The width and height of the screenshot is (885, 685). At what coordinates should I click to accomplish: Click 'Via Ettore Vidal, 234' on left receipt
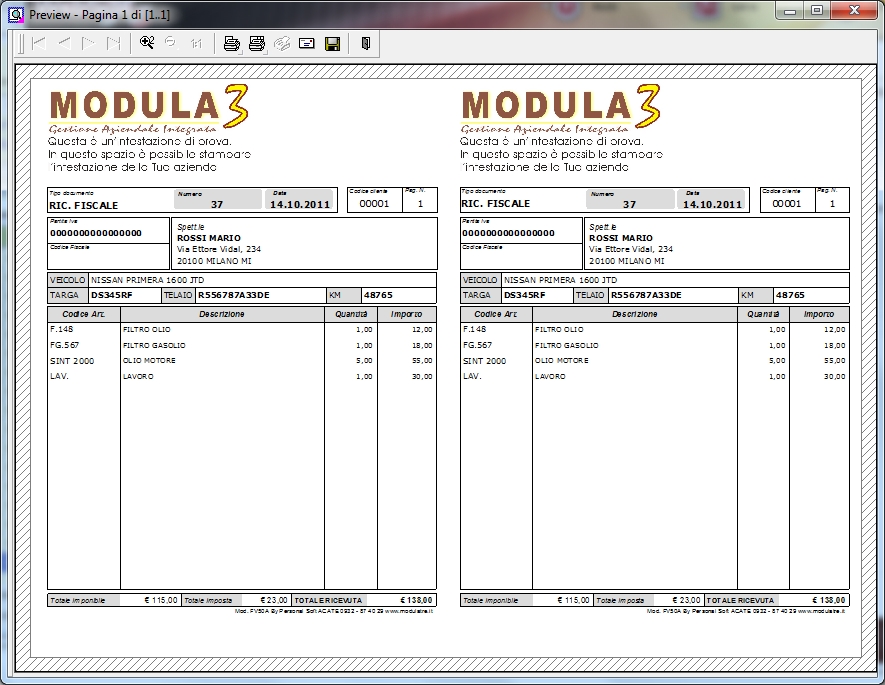pos(219,249)
